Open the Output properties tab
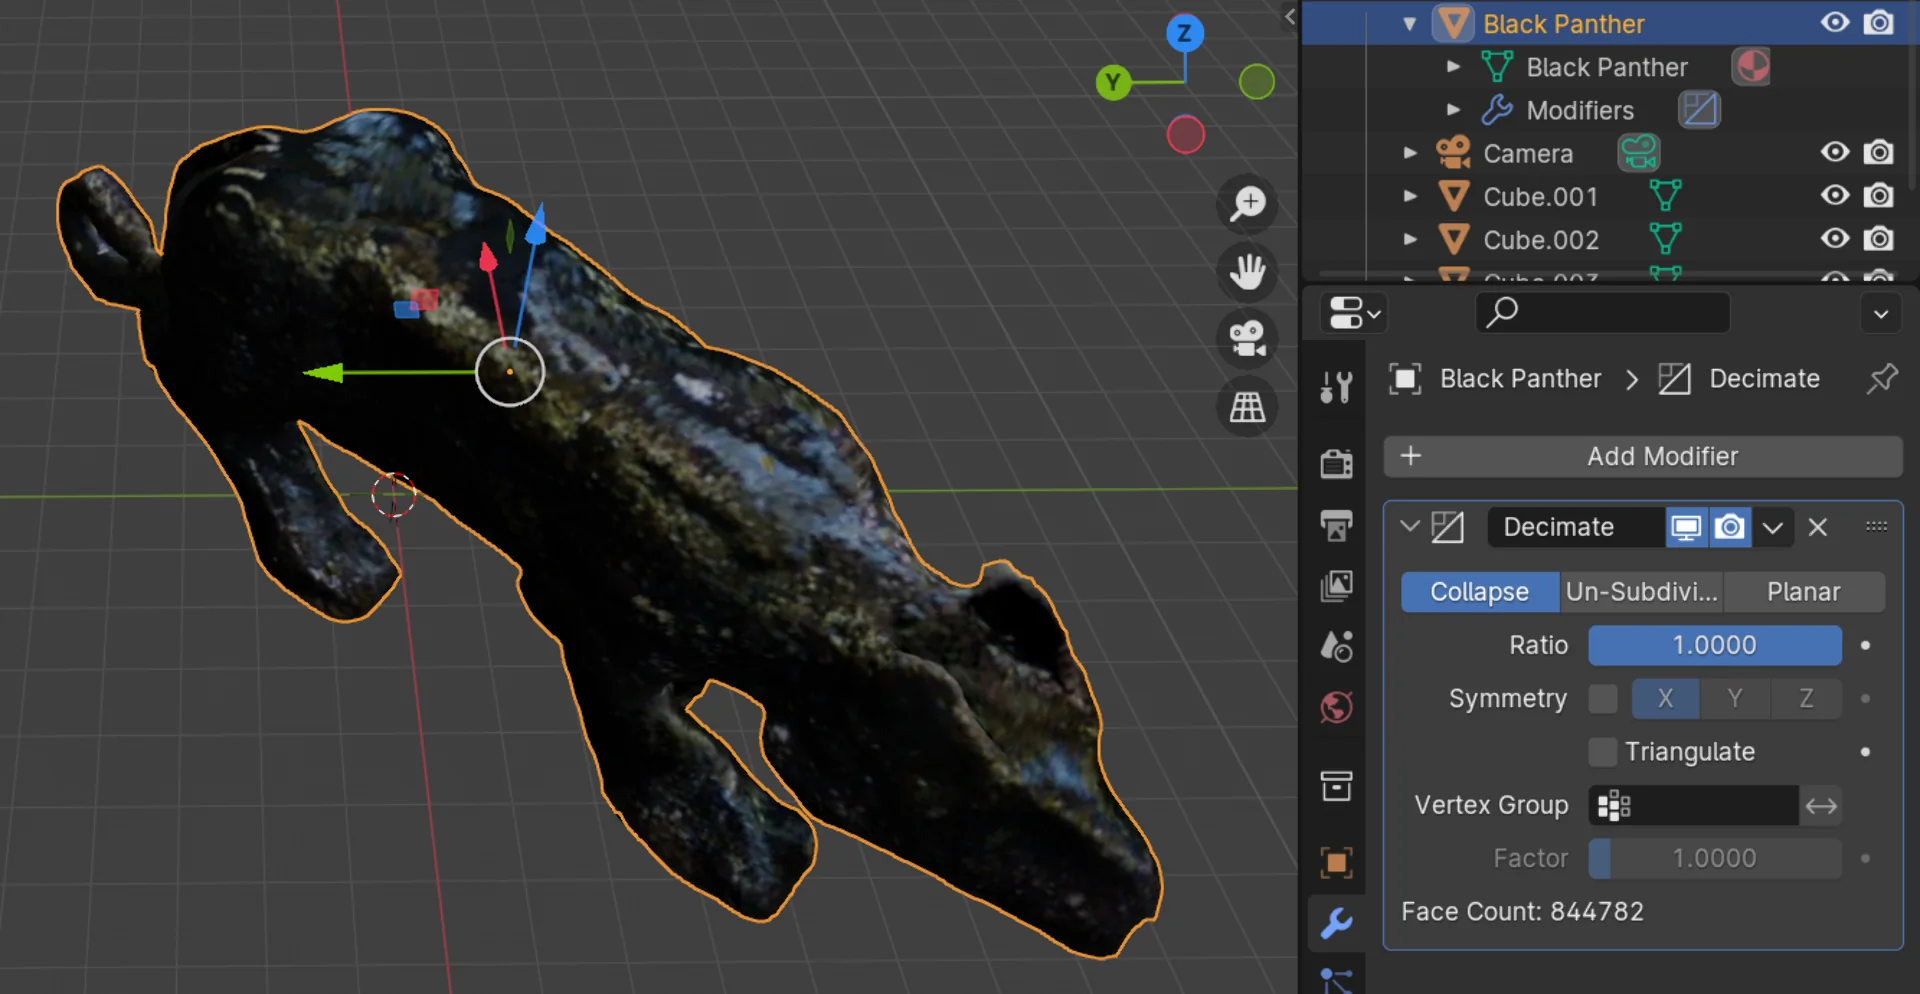This screenshot has width=1920, height=994. coord(1336,525)
